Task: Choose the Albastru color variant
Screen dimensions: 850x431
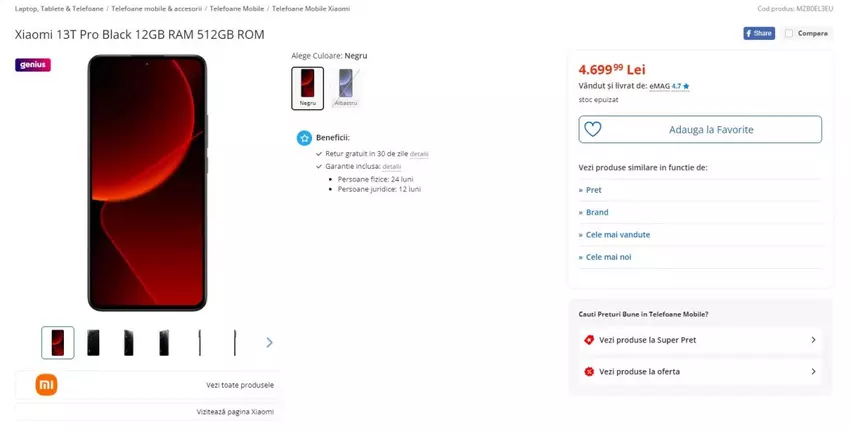Action: click(345, 87)
